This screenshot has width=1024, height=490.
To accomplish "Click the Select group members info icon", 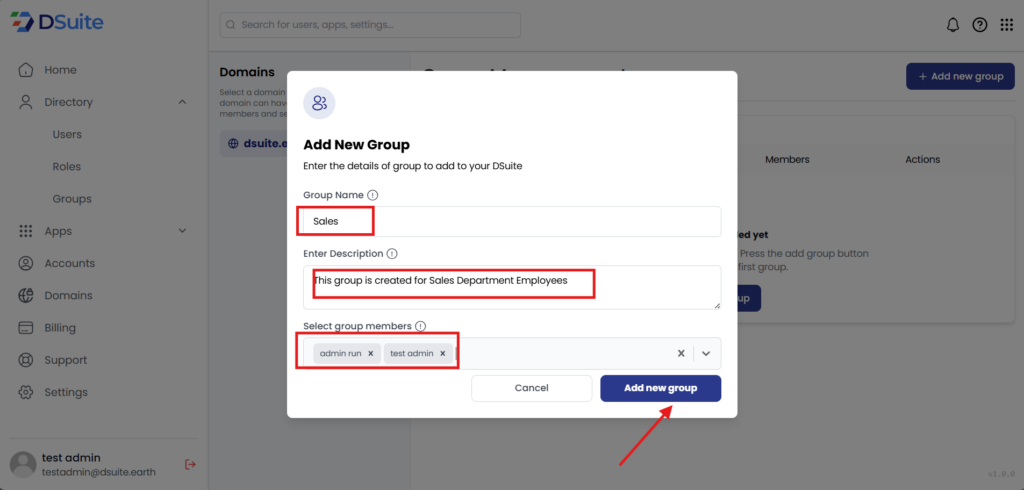I will 420,326.
